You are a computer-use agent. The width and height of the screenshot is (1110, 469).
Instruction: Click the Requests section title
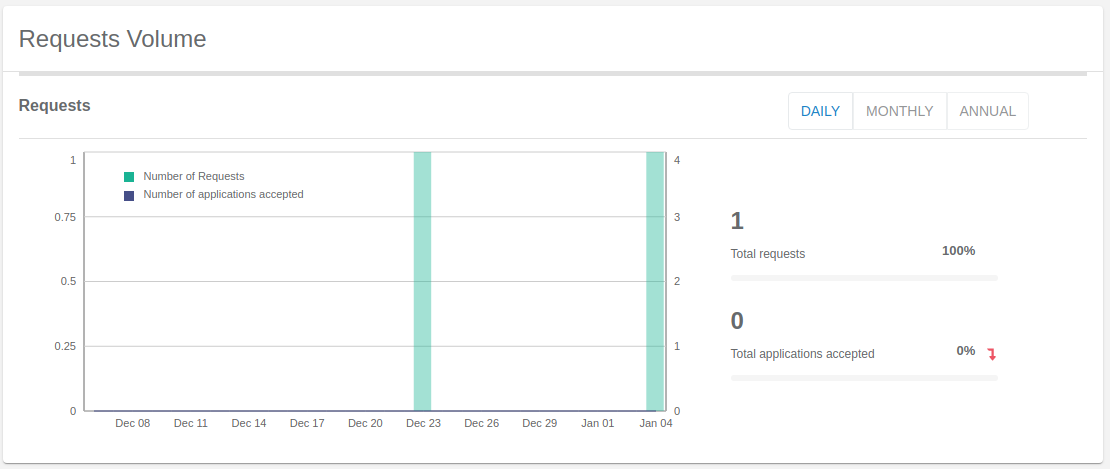[x=55, y=105]
